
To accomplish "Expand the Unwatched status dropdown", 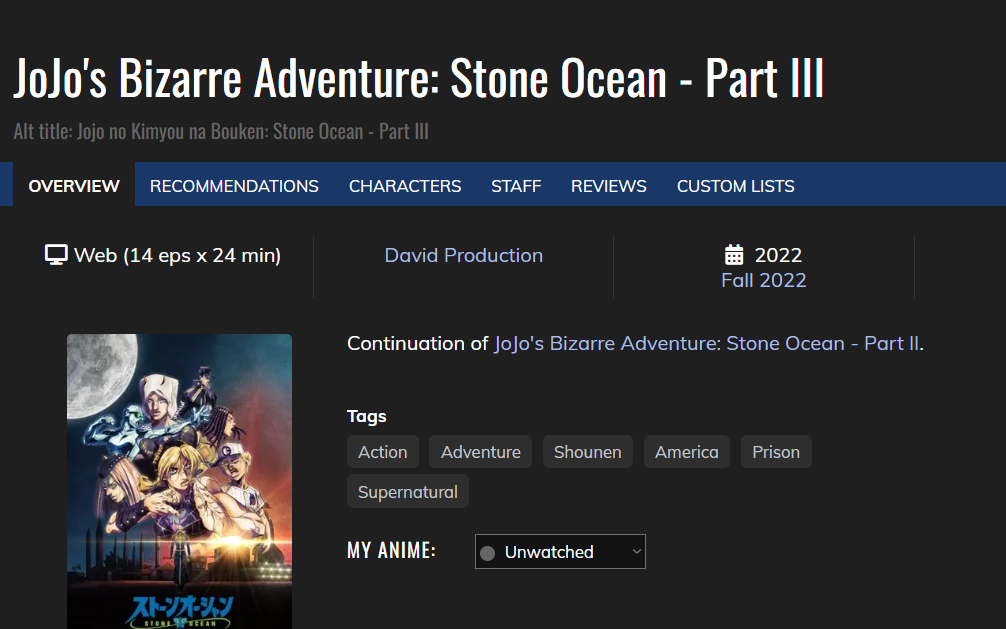I will click(x=560, y=551).
